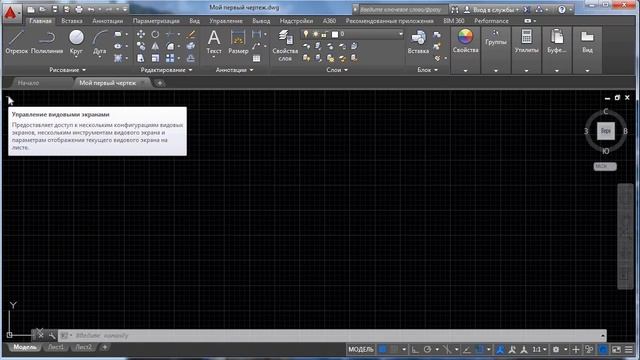
Task: Switch to the Вставка ribbon tab
Action: point(72,21)
